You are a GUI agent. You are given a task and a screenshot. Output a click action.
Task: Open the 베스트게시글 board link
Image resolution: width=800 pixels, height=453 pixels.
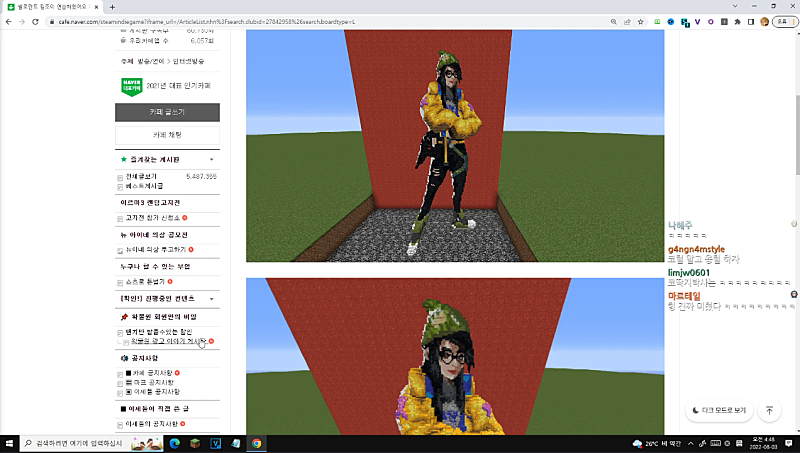click(x=144, y=186)
